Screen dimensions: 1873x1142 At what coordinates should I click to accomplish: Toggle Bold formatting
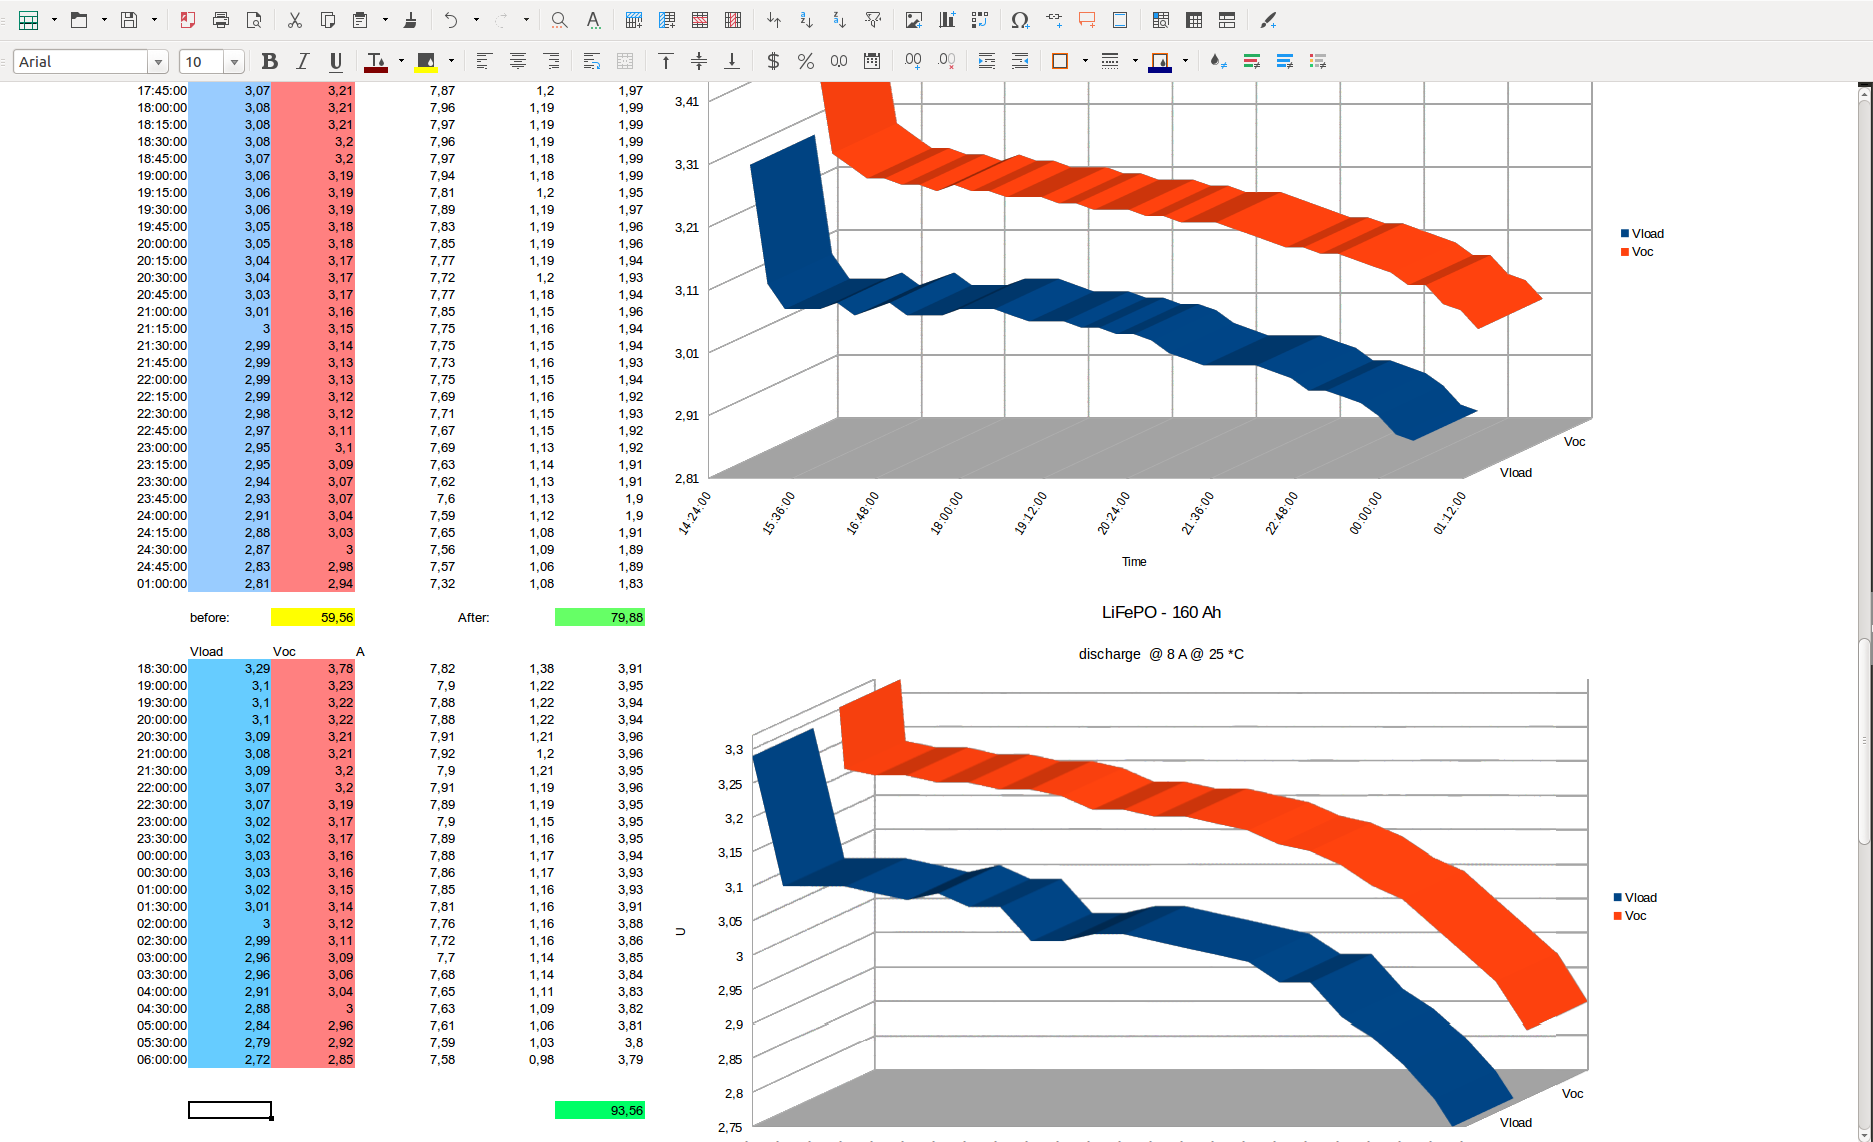(x=269, y=62)
